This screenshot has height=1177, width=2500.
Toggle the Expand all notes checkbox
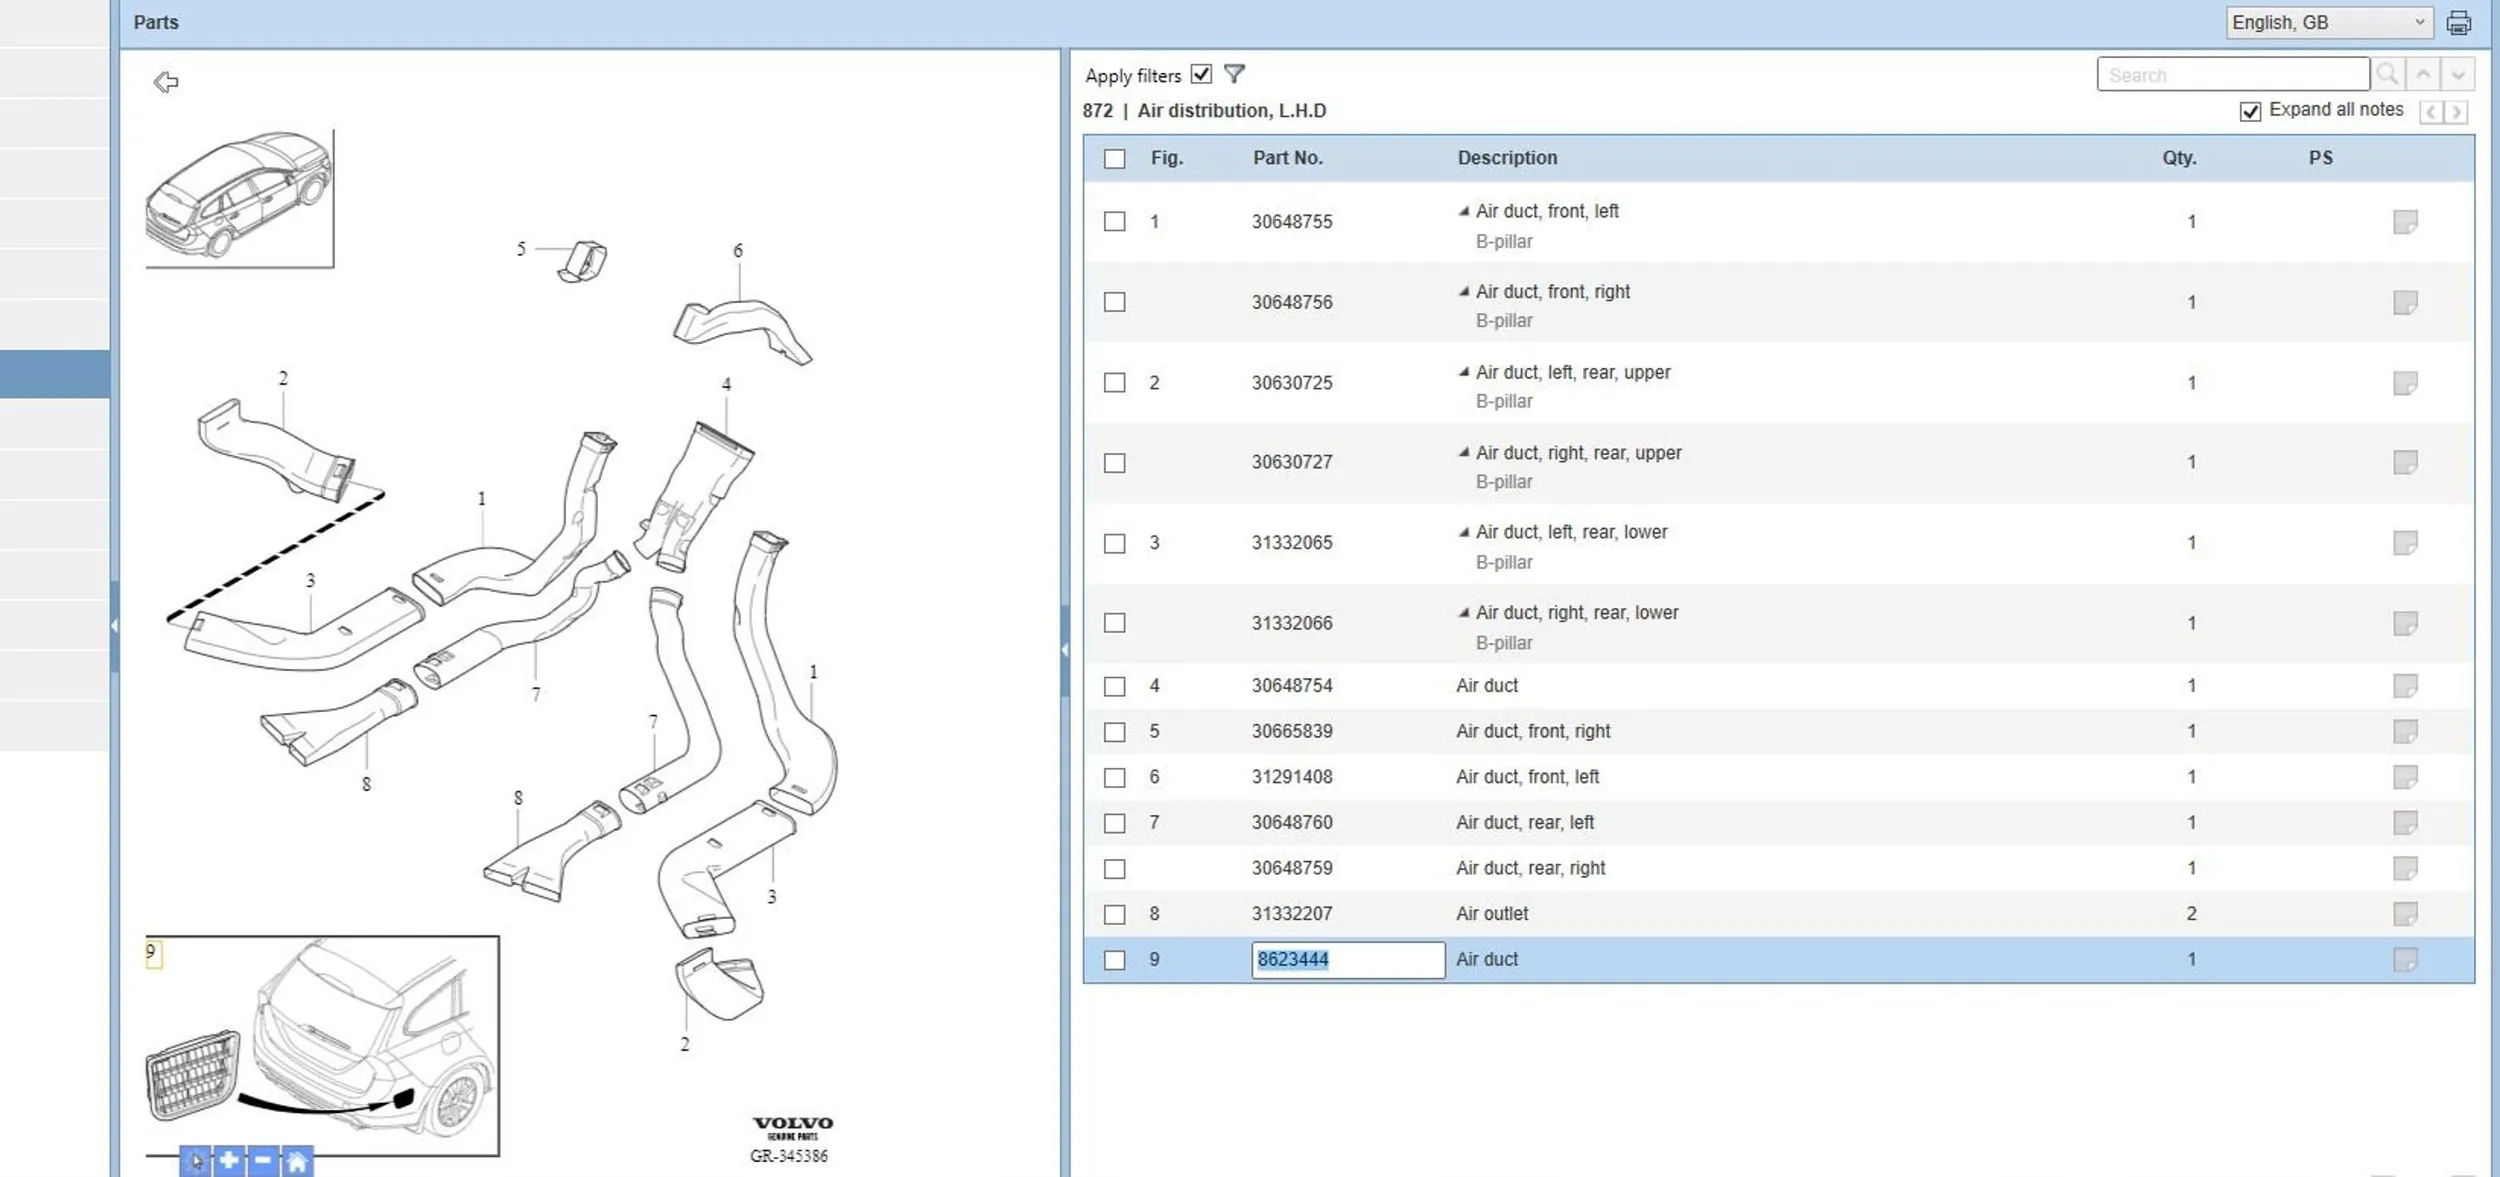click(2250, 111)
